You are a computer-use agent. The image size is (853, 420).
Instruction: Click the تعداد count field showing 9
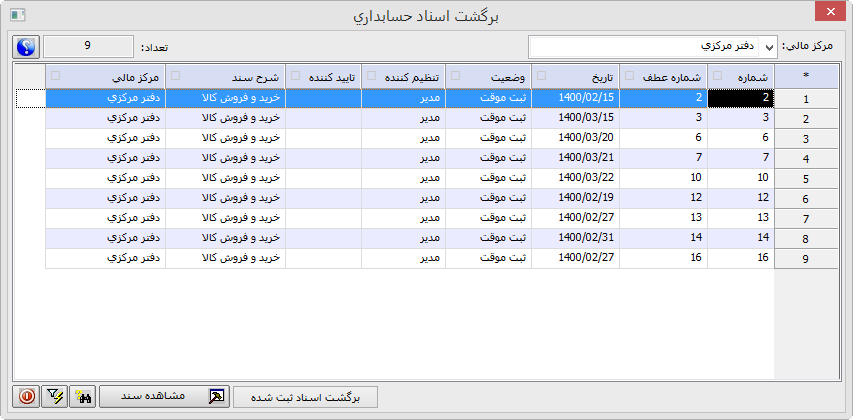click(88, 47)
